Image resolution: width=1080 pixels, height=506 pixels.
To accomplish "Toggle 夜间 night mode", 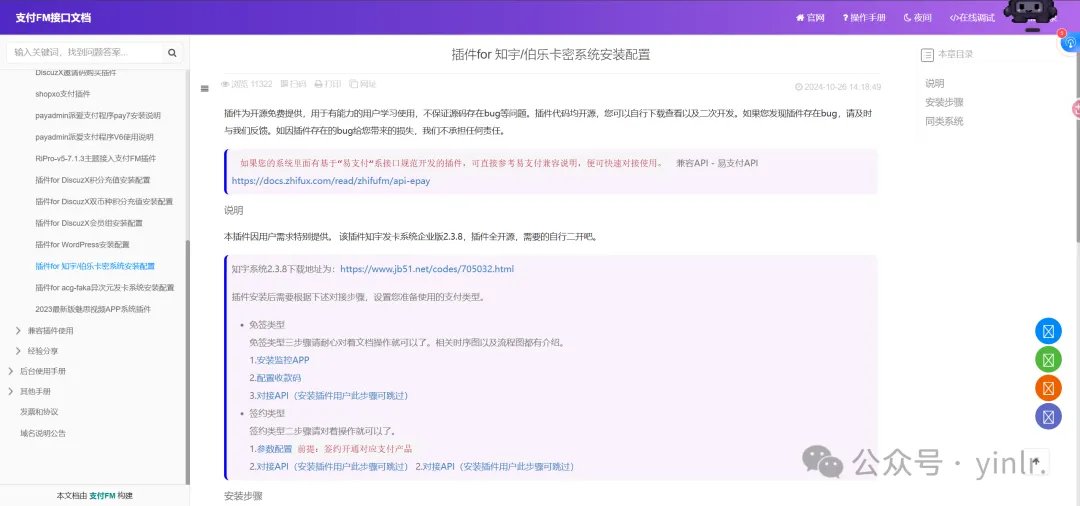I will [x=917, y=18].
